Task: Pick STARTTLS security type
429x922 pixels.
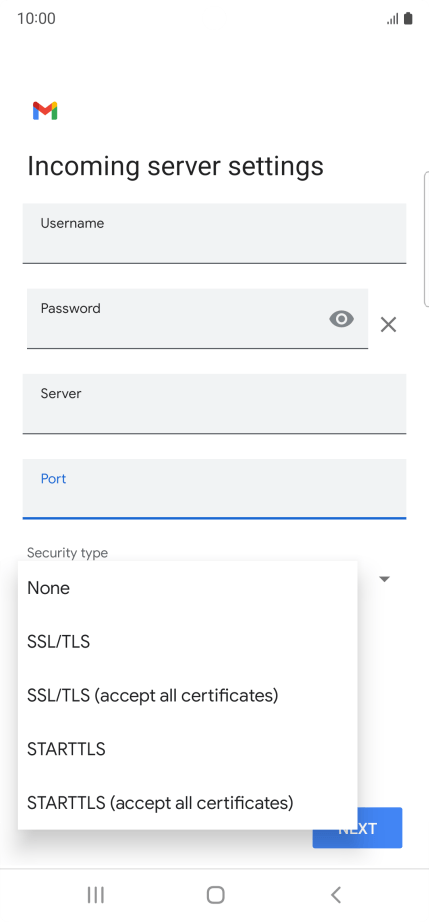Action: (x=187, y=749)
